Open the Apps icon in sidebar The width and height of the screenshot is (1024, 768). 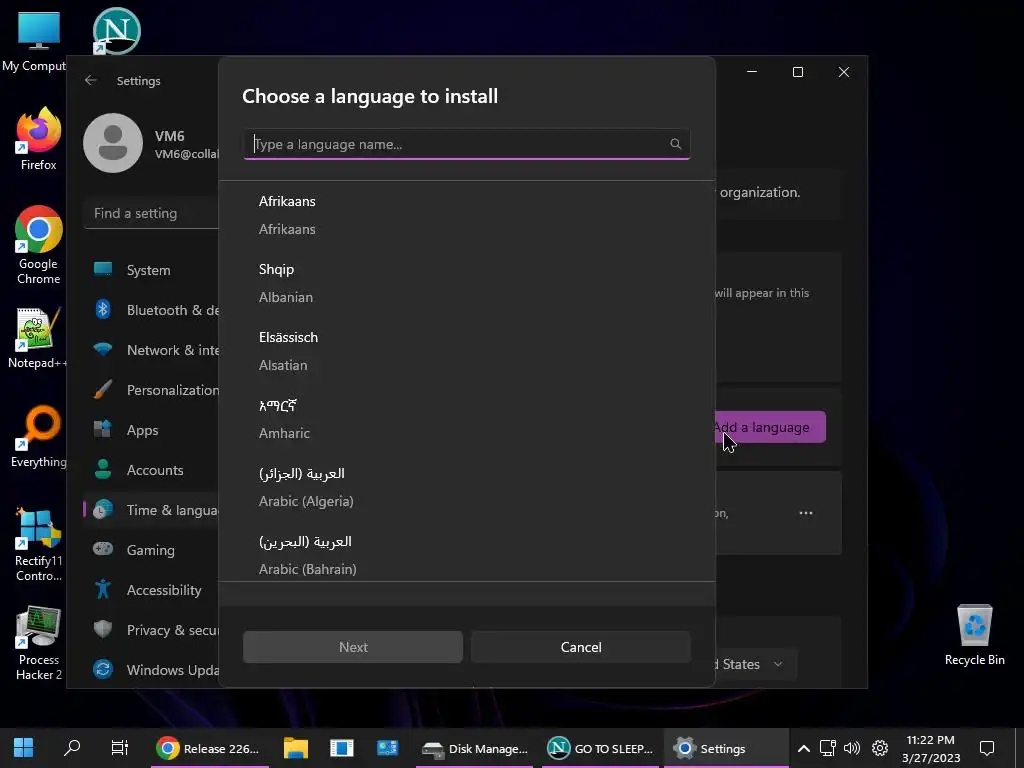(x=103, y=429)
